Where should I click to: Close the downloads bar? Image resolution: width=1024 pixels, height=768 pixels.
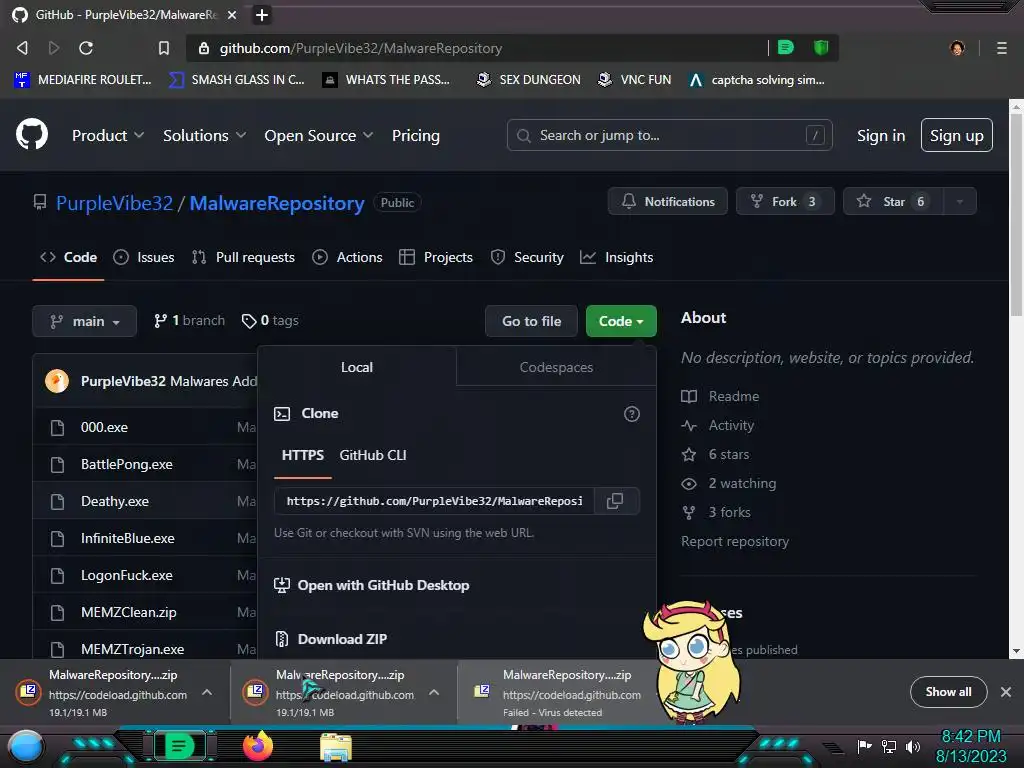point(1006,692)
